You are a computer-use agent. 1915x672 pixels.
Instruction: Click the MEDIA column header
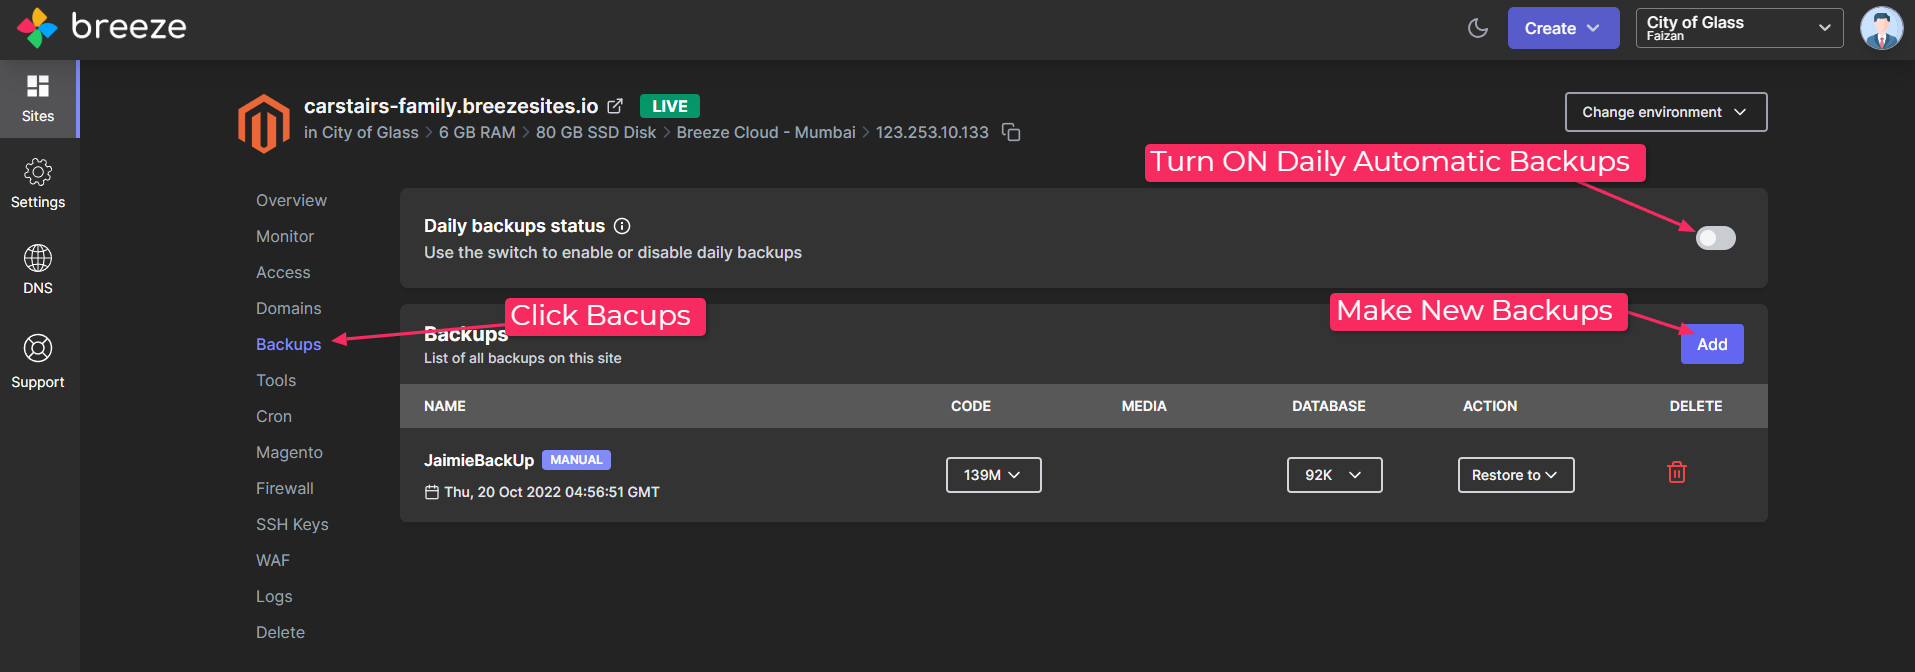[1144, 406]
